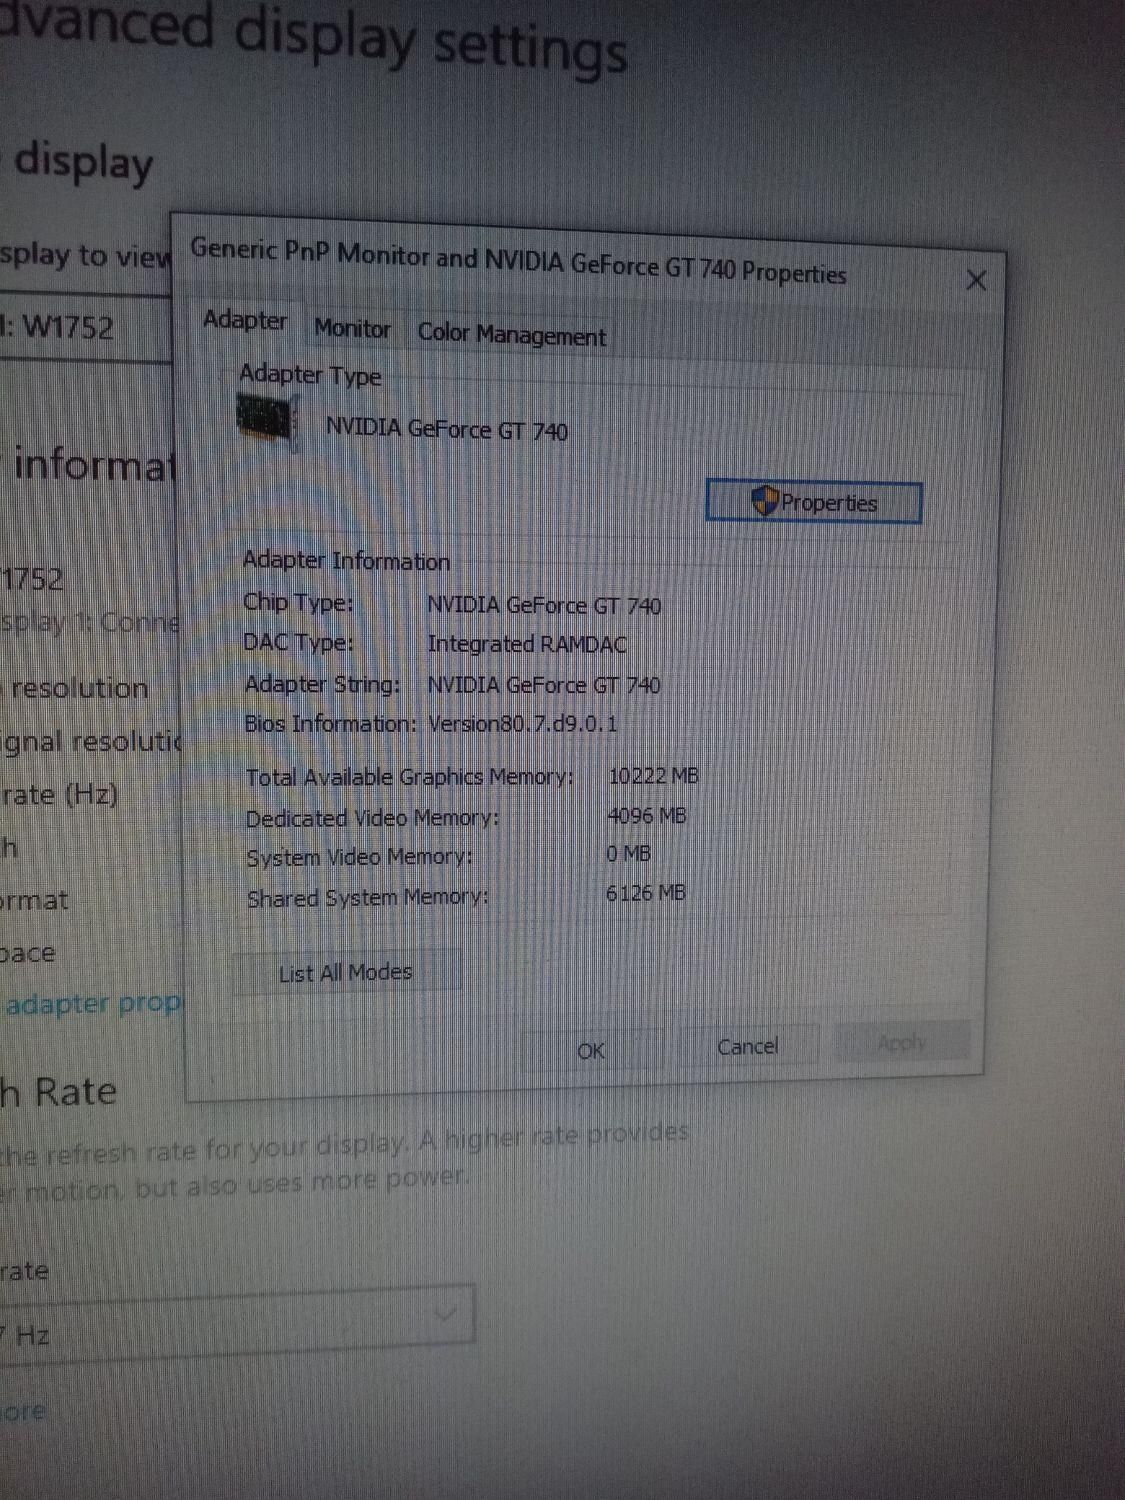Click the Shared System Memory label

coord(368,898)
